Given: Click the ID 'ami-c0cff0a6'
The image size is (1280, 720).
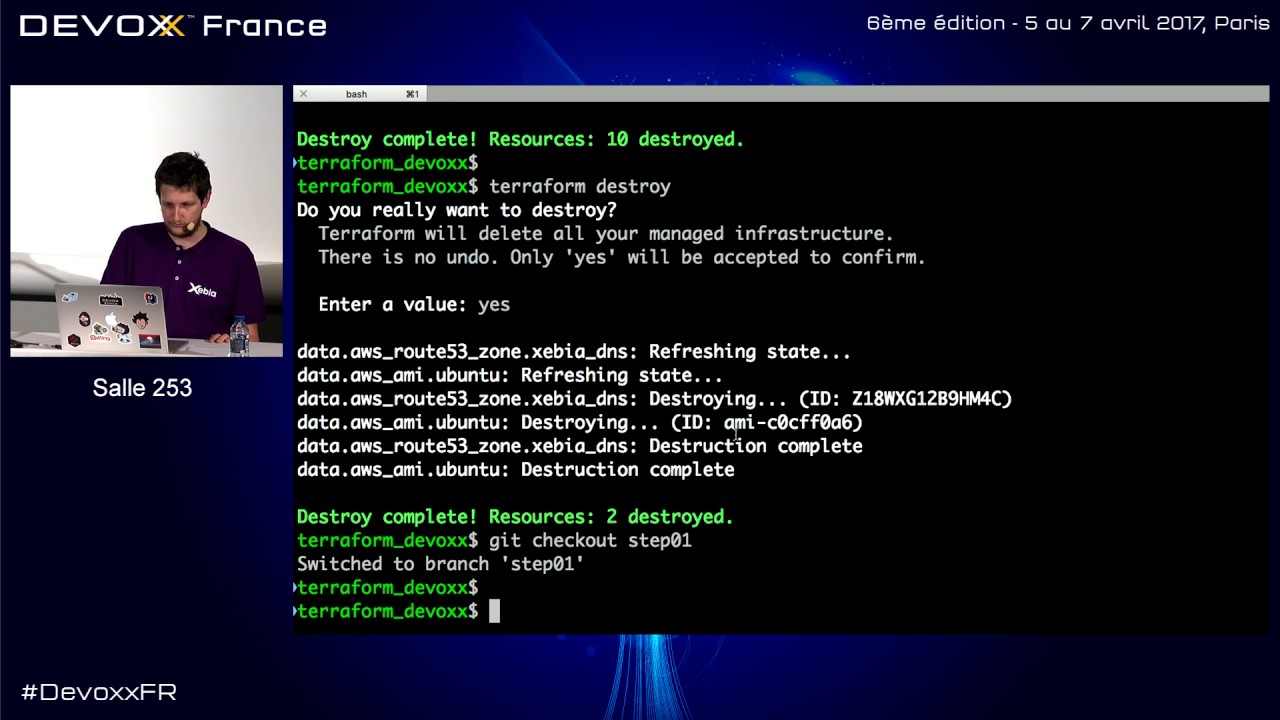Looking at the screenshot, I should point(788,422).
